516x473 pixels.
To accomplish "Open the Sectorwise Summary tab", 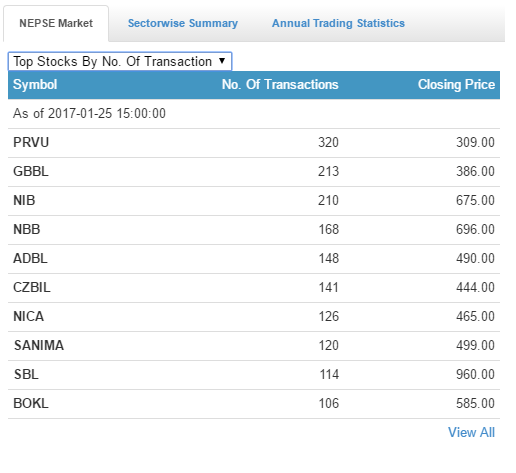I will coord(183,23).
